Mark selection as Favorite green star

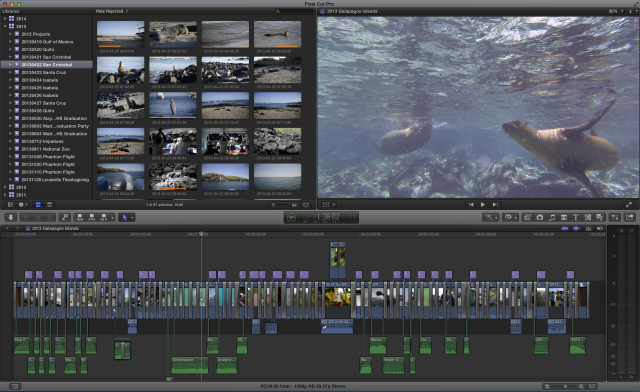coord(26,217)
